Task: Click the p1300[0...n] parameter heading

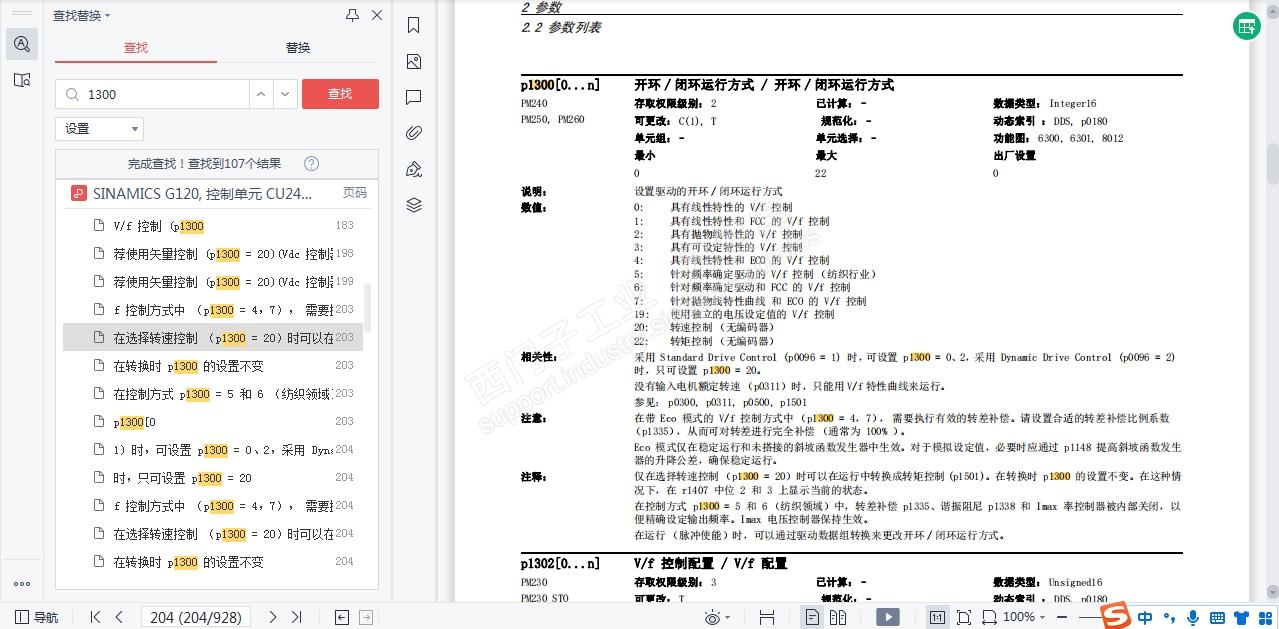Action: (560, 85)
